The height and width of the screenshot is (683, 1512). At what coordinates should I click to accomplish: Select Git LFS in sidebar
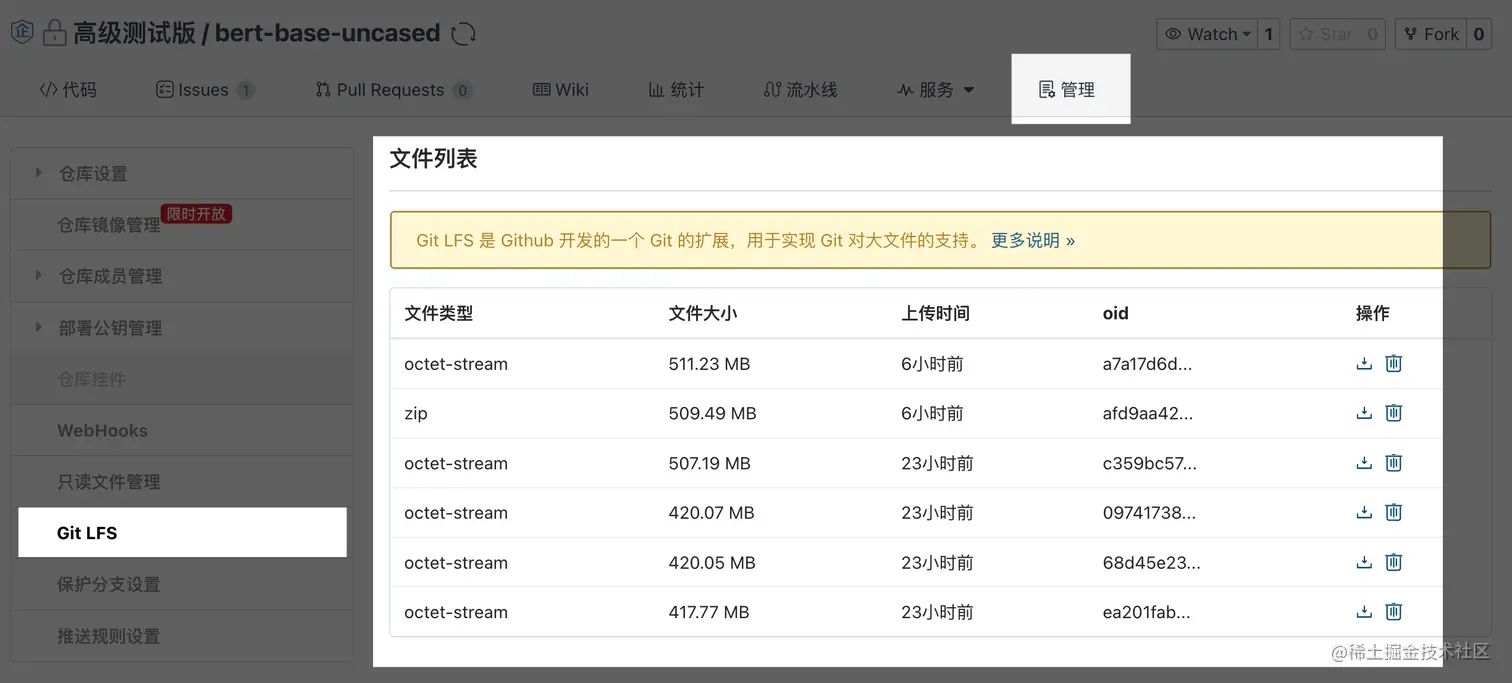pos(182,532)
